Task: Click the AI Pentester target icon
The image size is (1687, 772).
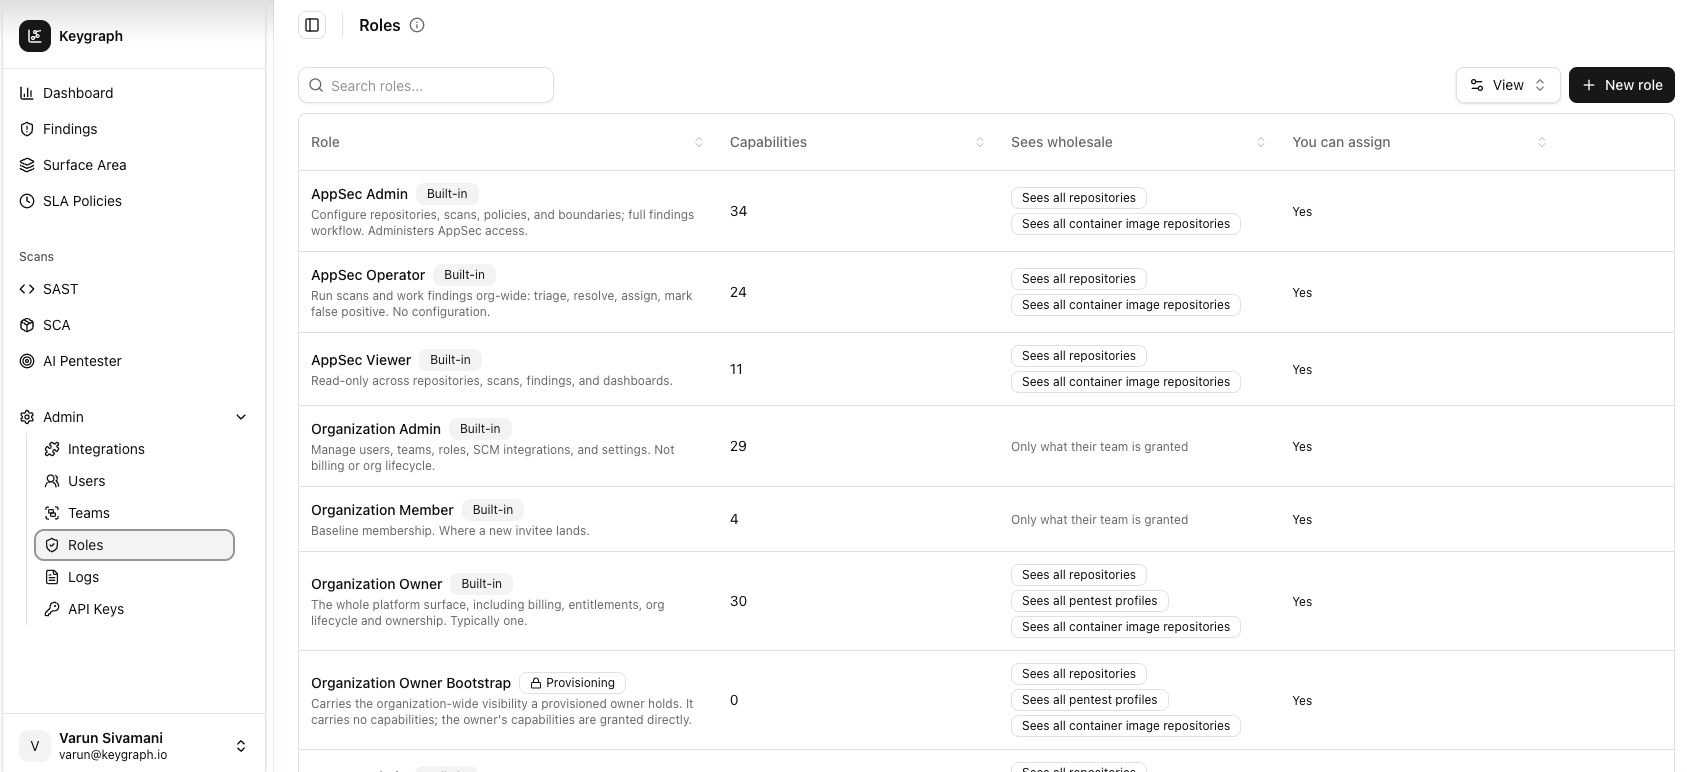Action: [27, 361]
